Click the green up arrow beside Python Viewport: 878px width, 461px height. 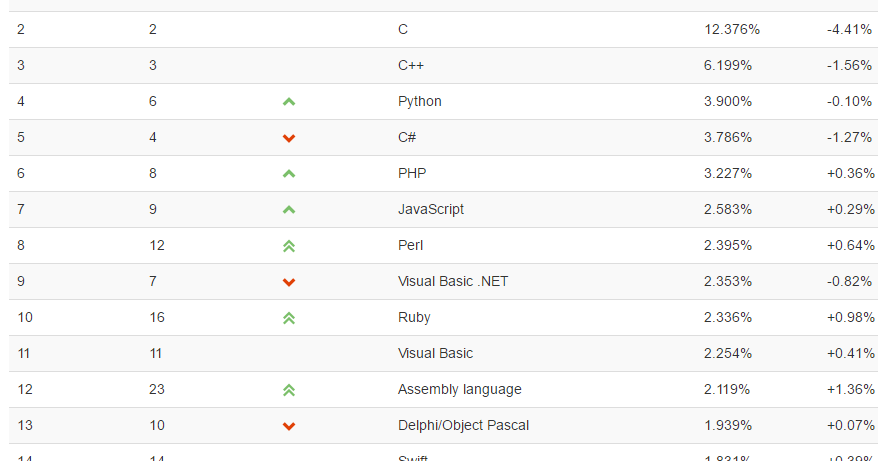coord(289,102)
